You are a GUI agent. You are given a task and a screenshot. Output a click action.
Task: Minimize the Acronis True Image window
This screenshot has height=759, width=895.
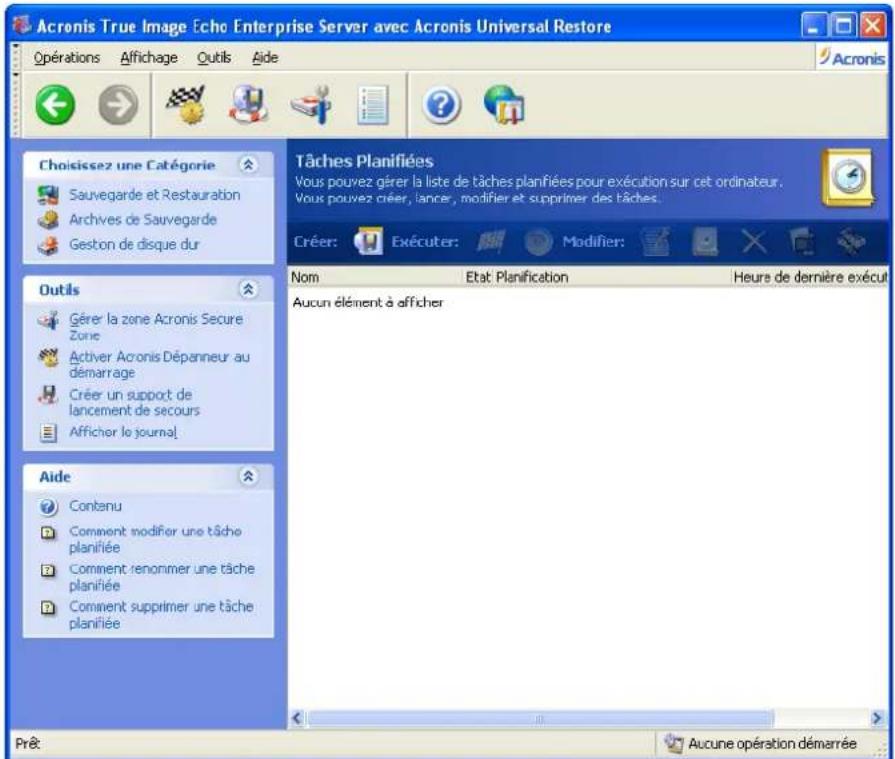click(813, 25)
